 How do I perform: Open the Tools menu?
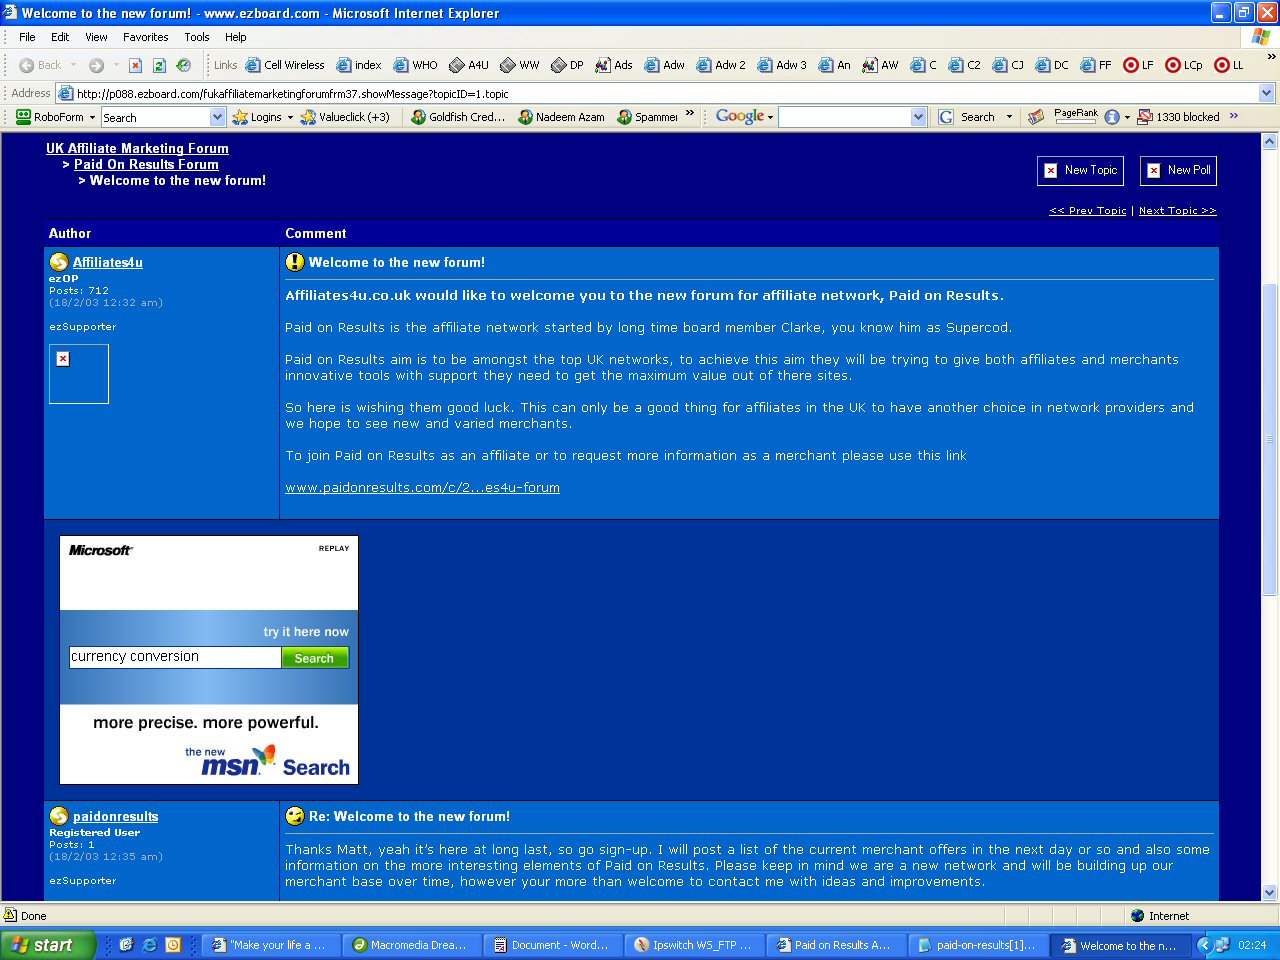click(x=197, y=37)
